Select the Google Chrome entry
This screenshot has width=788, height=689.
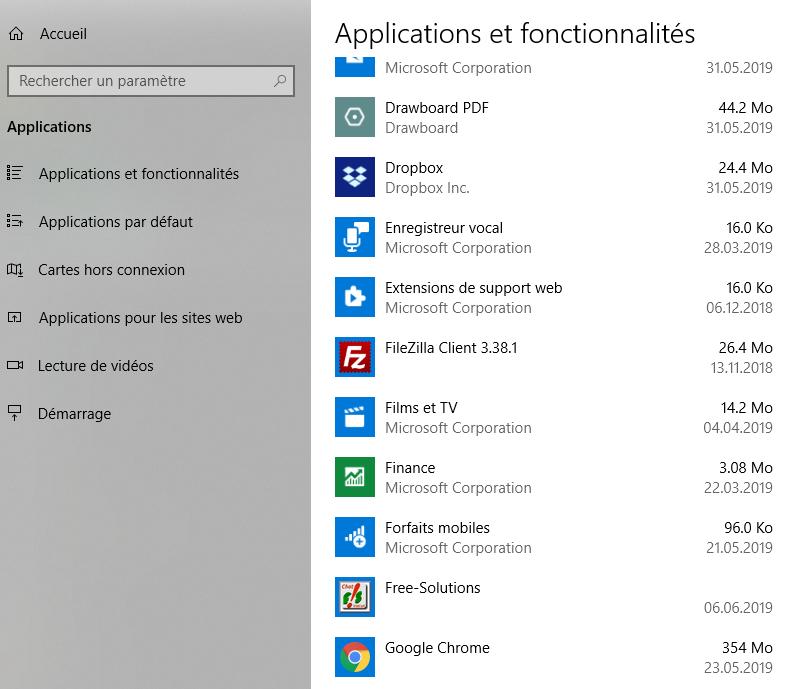click(437, 648)
